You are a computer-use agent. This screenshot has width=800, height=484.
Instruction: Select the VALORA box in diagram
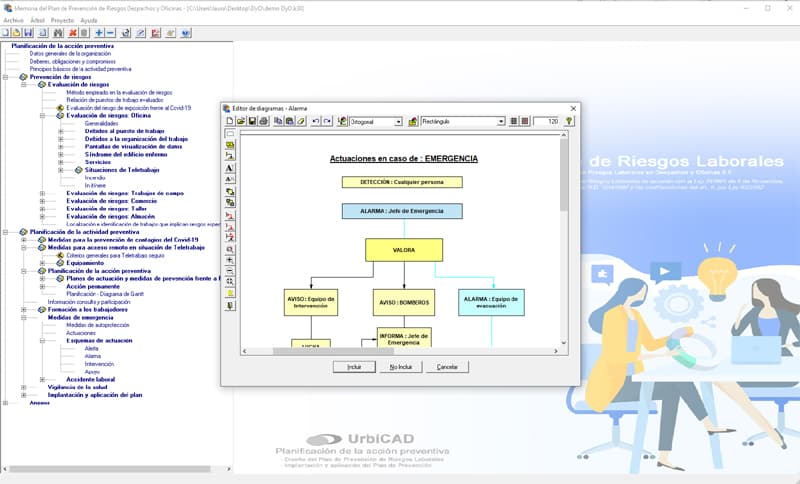[x=404, y=250]
